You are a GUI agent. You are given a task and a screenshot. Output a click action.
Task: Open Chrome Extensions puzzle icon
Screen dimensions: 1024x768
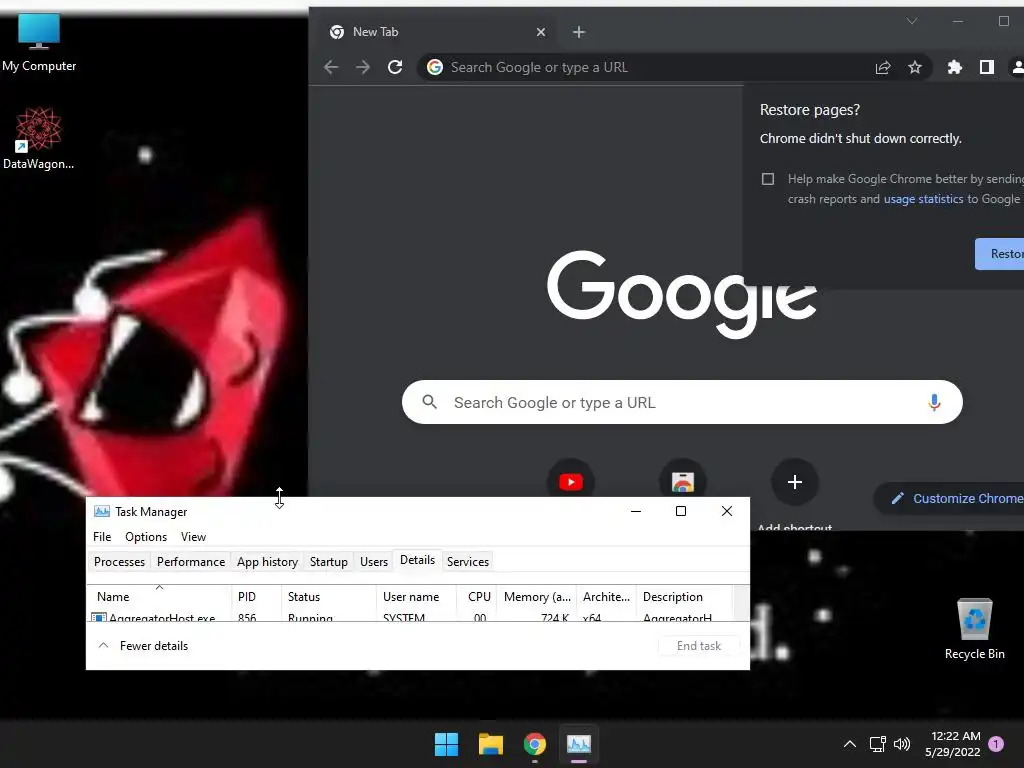955,67
